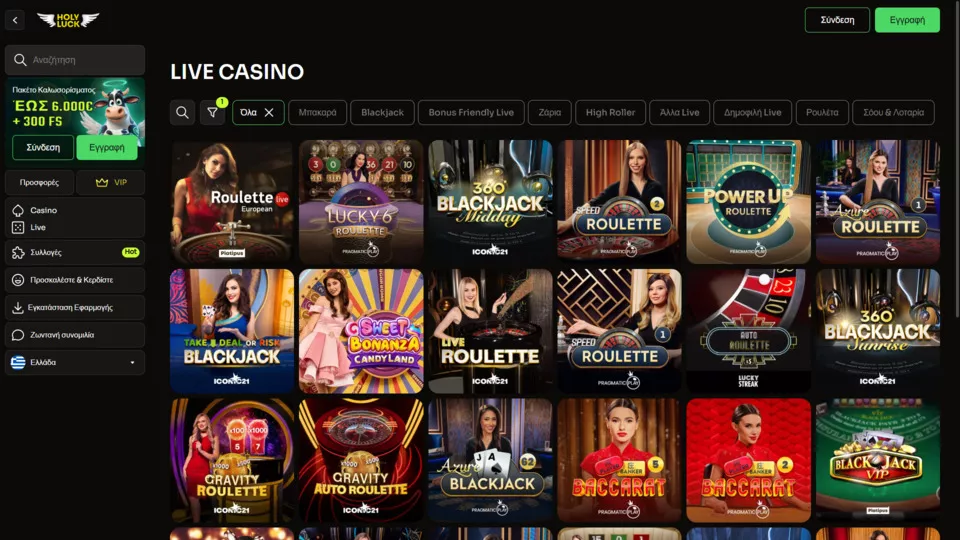The width and height of the screenshot is (960, 540).
Task: Open the Holy Luck logo home link
Action: click(x=68, y=20)
